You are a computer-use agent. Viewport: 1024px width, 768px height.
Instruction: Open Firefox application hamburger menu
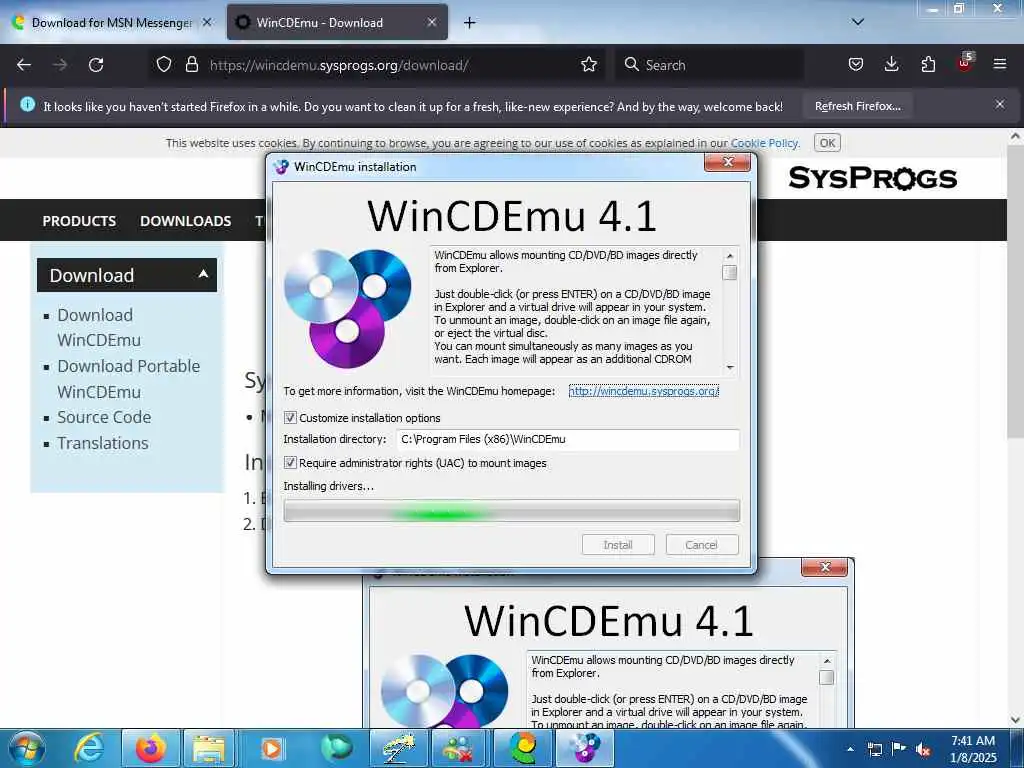click(1000, 65)
